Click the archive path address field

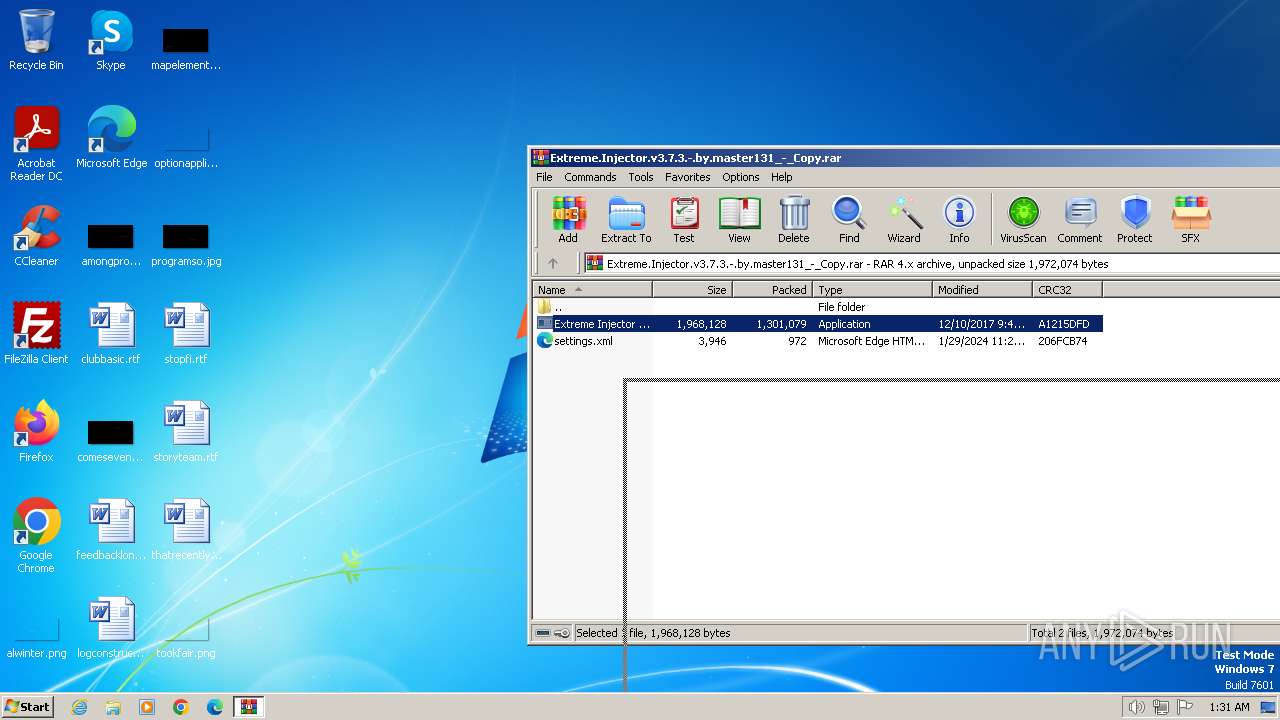pos(932,264)
